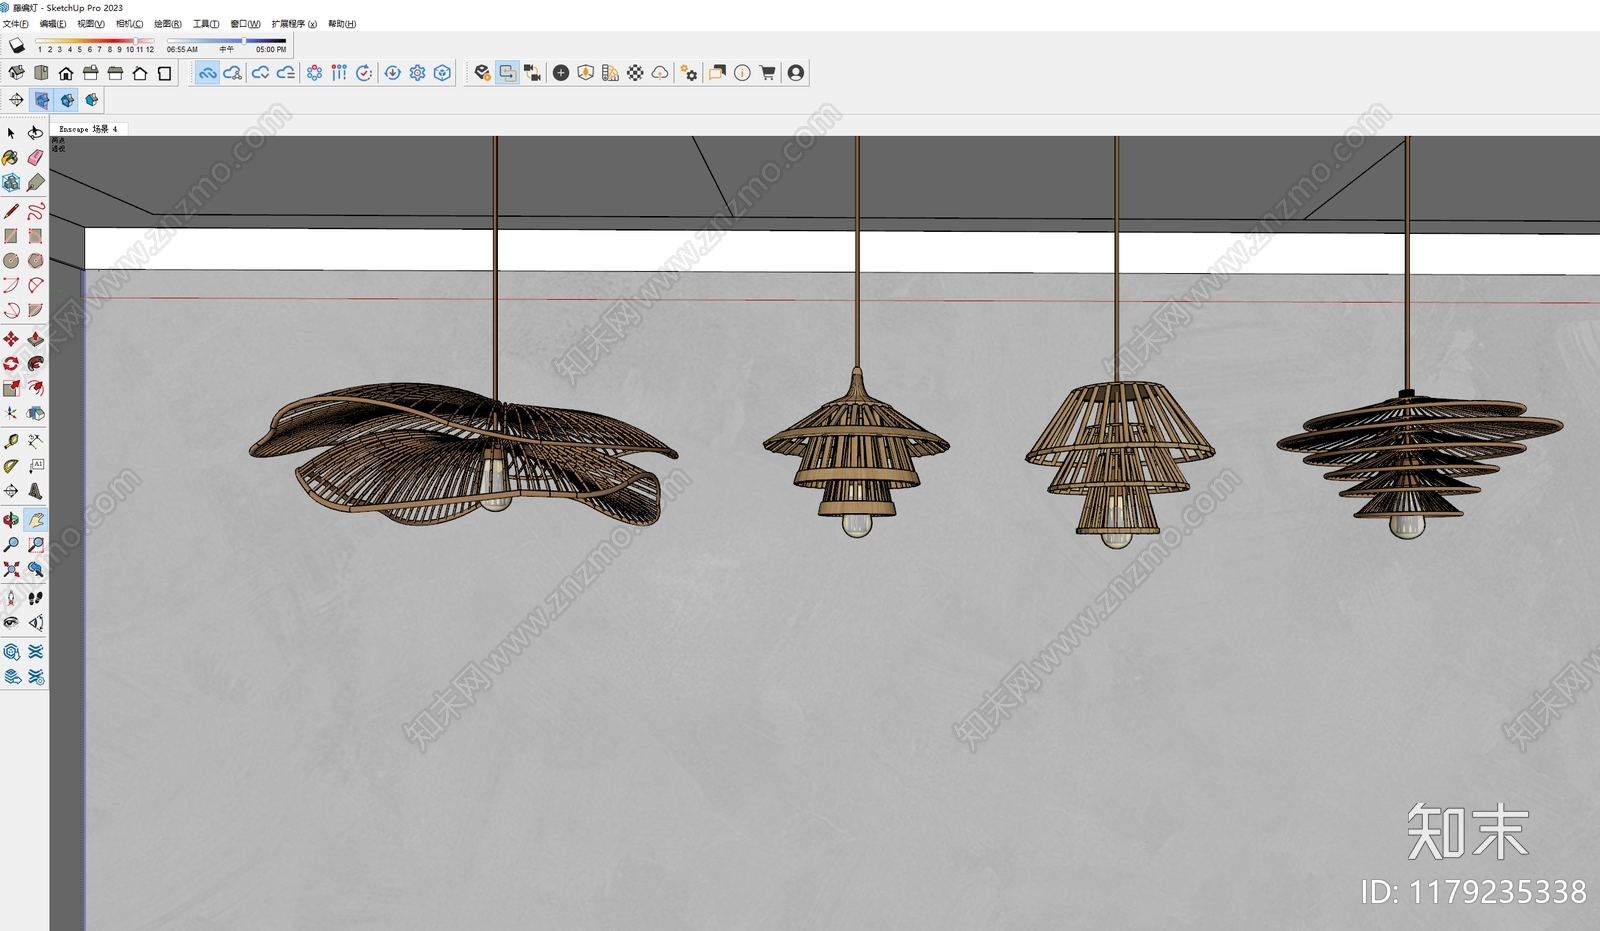Open the 绘图(R) menu
The image size is (1600, 931).
coord(168,24)
